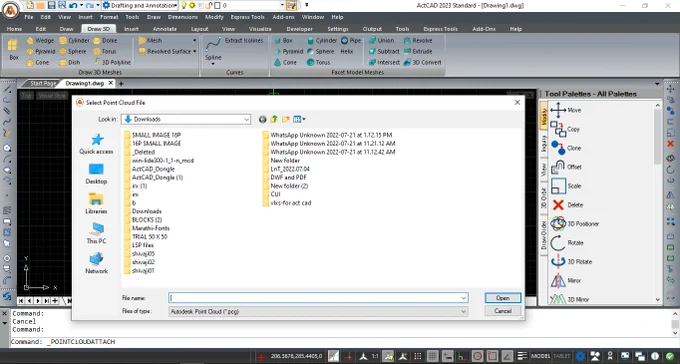Open the layer dropdown showing 0
Image resolution: width=680 pixels, height=364 pixels.
[283, 6]
